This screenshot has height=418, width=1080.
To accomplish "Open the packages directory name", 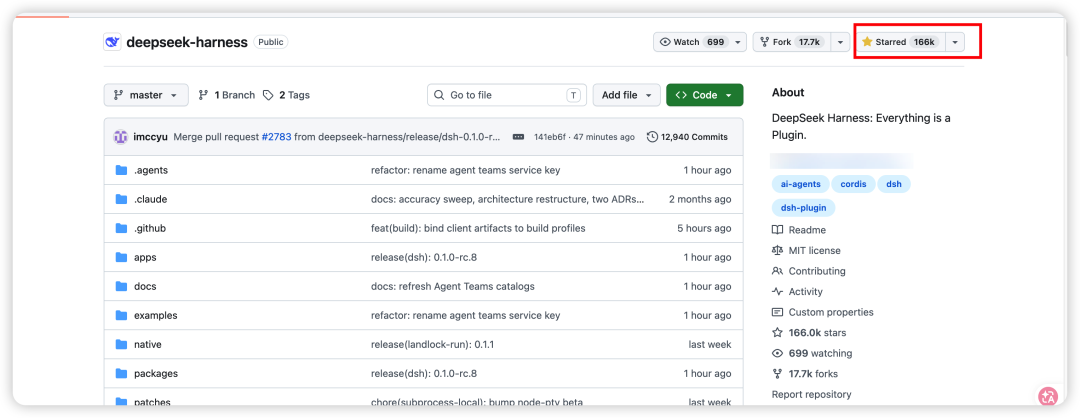I will click(x=156, y=373).
